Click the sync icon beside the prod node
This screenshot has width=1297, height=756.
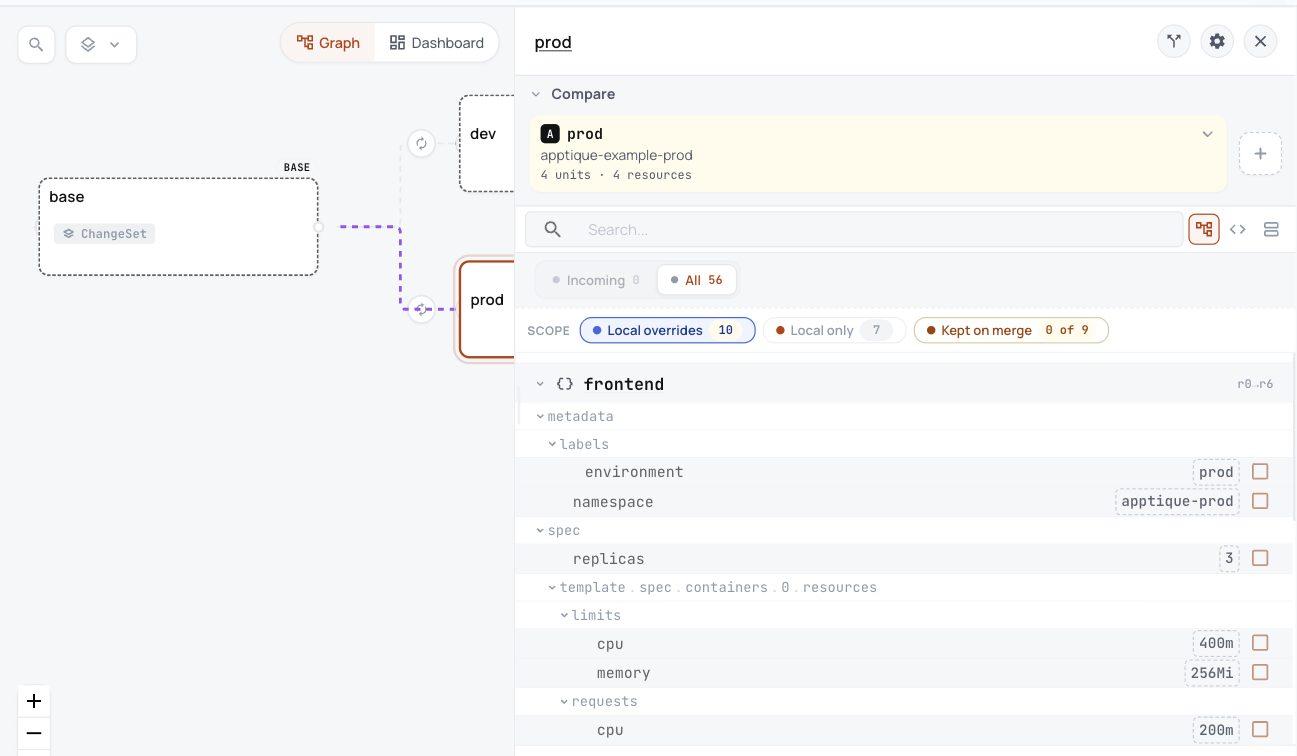point(421,309)
